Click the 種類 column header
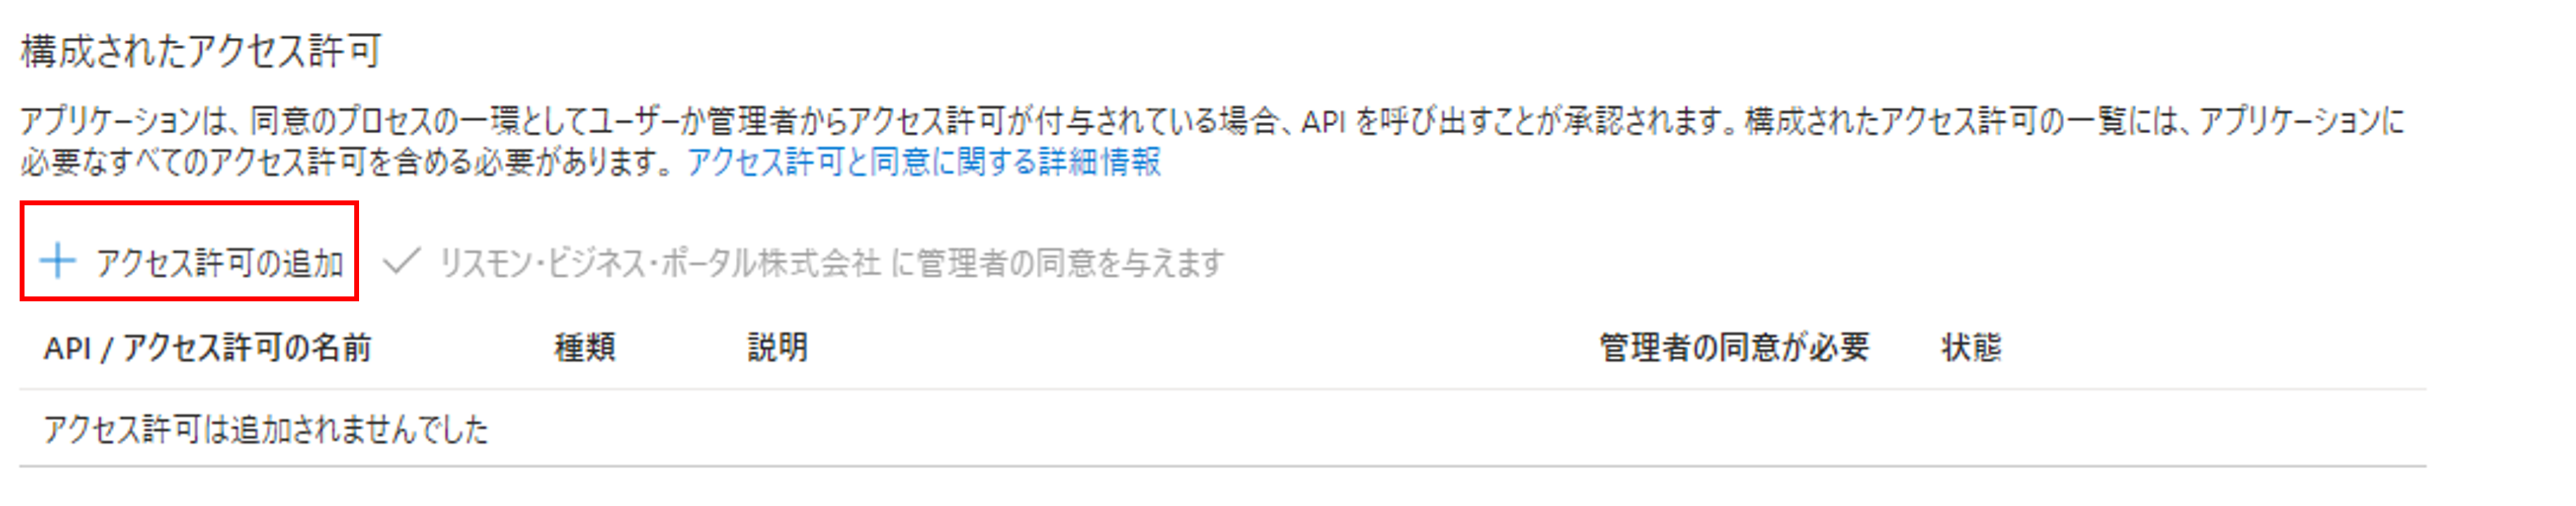The image size is (2576, 506). (585, 347)
